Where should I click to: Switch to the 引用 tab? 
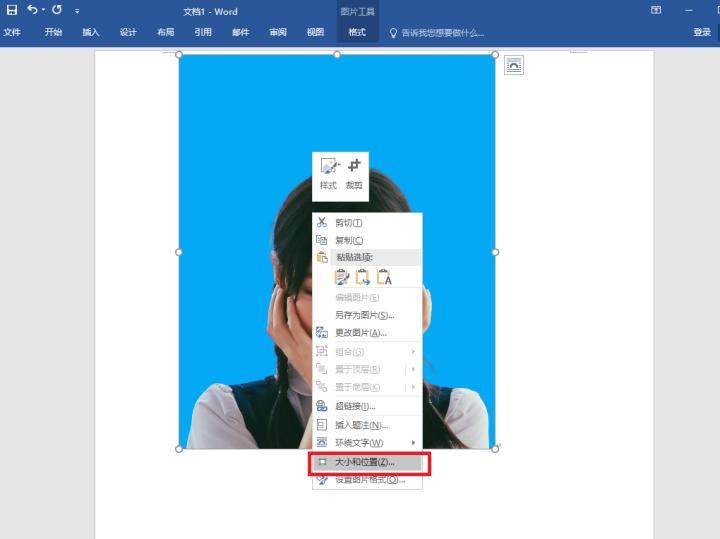coord(203,32)
